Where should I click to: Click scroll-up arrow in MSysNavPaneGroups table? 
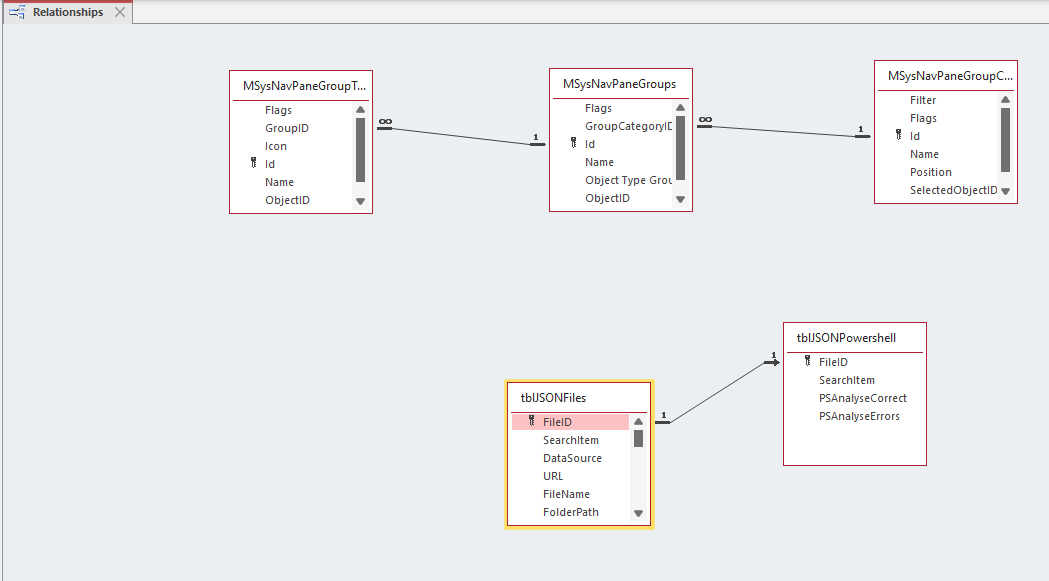click(680, 108)
